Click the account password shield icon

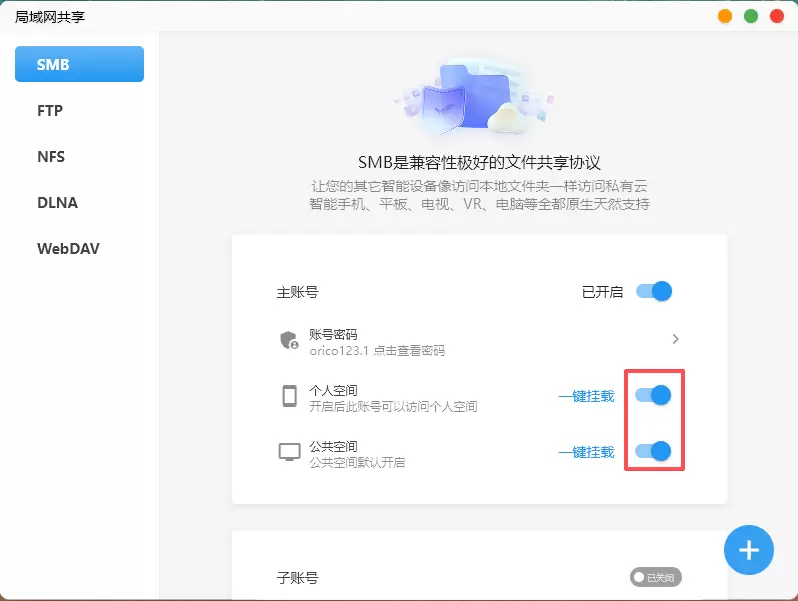tap(289, 340)
